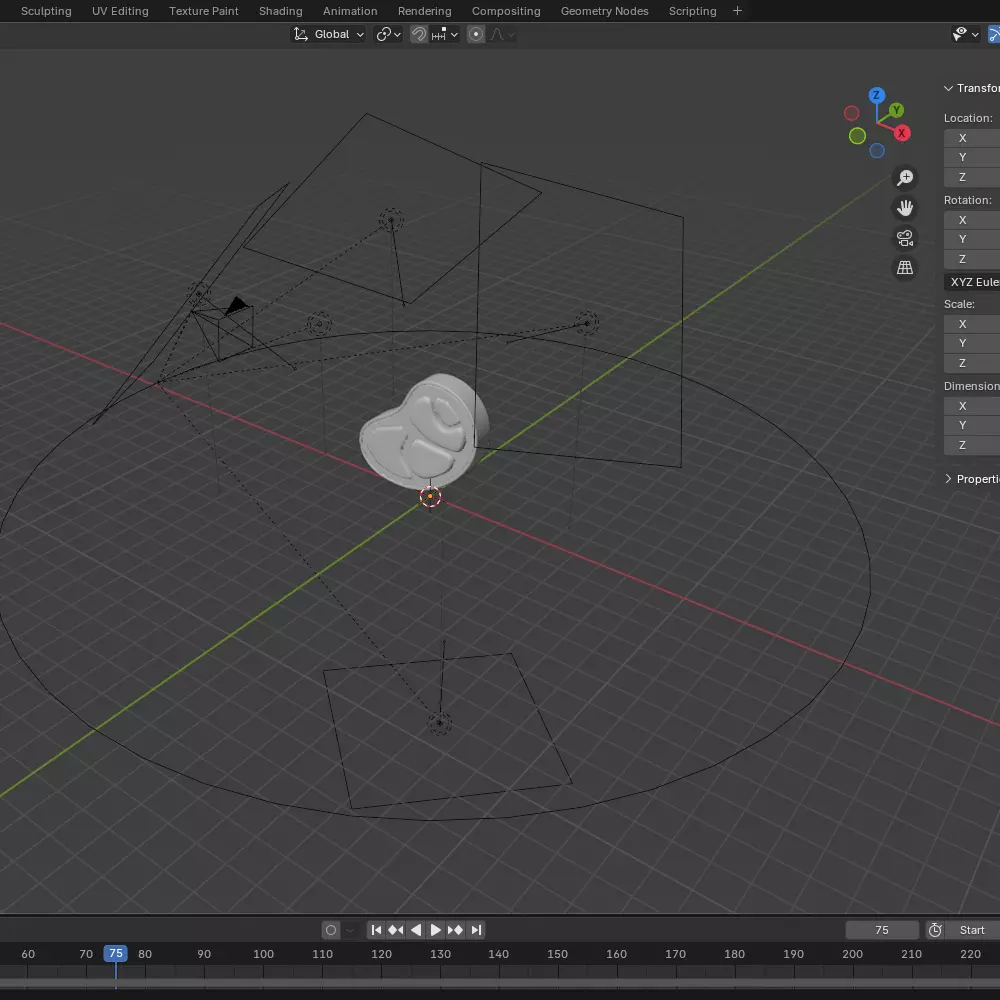Image resolution: width=1000 pixels, height=1000 pixels.
Task: Toggle the snapping magnet button
Action: [x=418, y=34]
